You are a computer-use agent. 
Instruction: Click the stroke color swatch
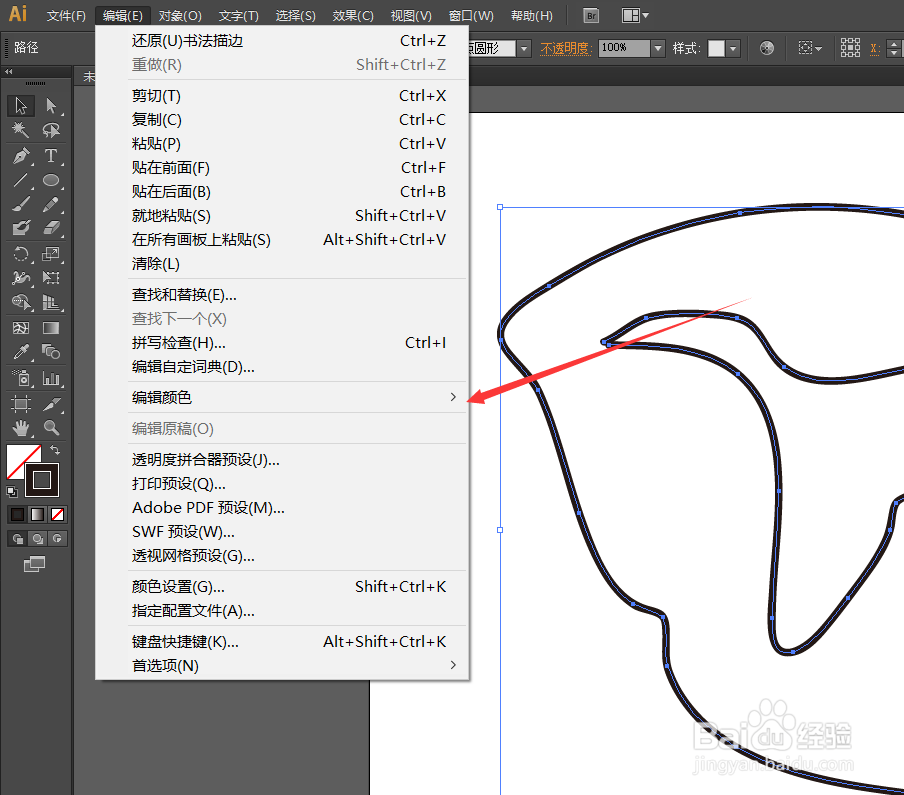pos(42,480)
